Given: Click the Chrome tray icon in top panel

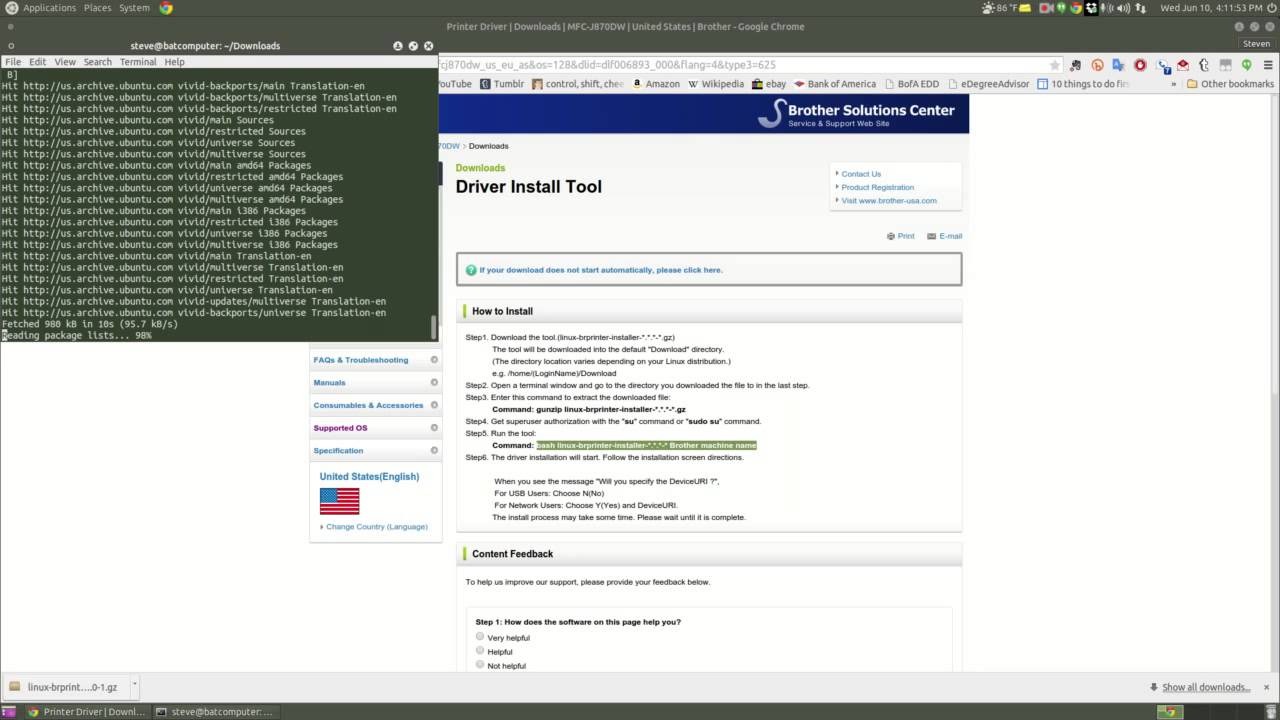Looking at the screenshot, I should coord(1076,8).
